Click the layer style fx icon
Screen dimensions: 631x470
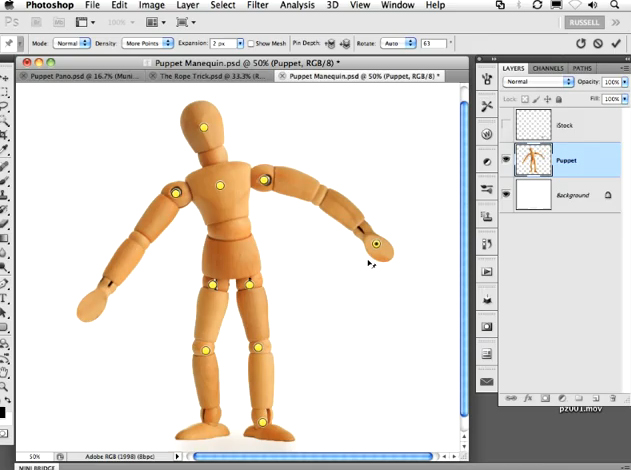coord(527,397)
